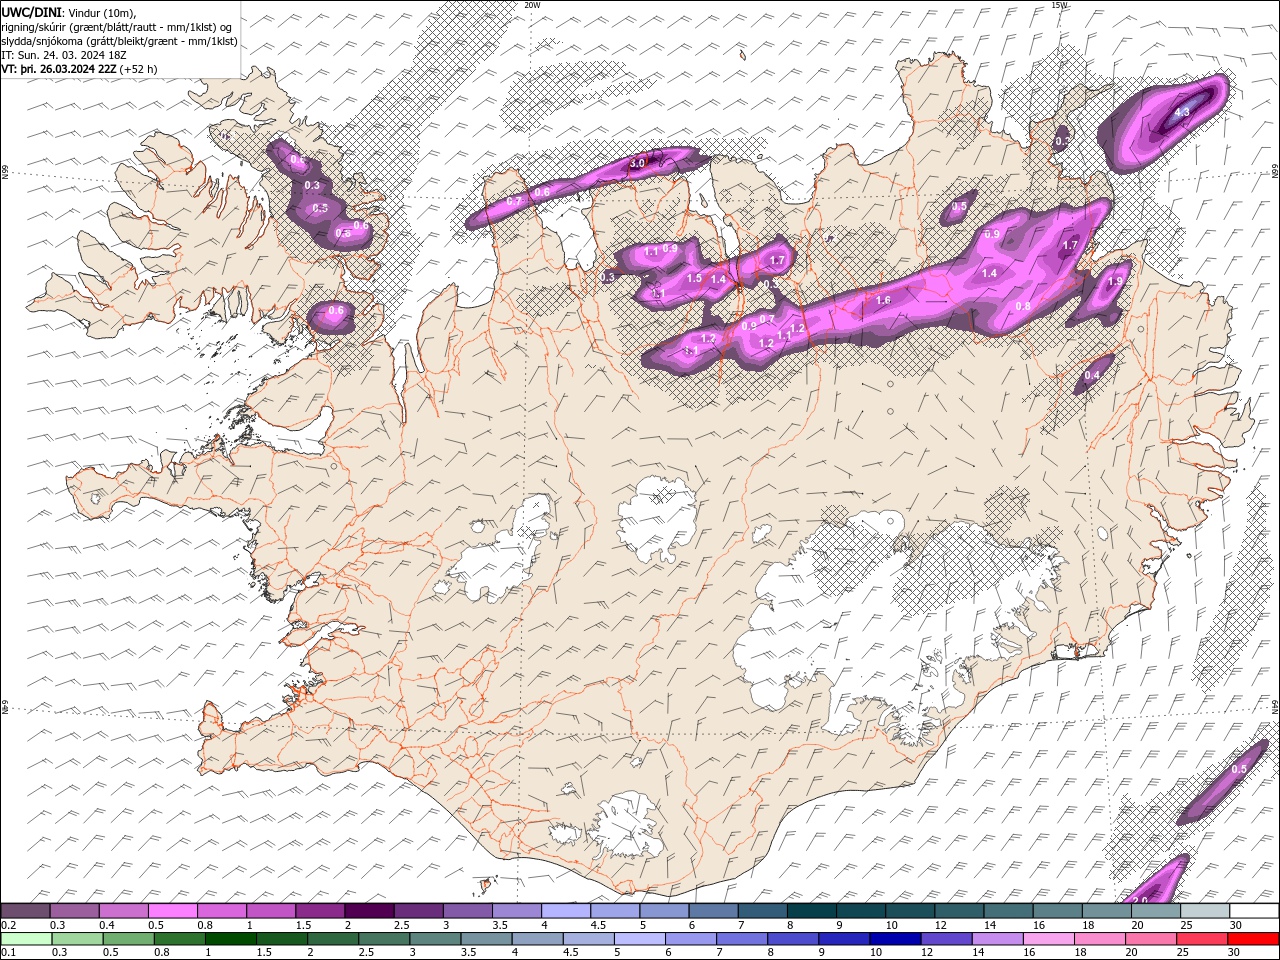The height and width of the screenshot is (960, 1280).
Task: Click the 1.5 precipitation value on map
Action: pyautogui.click(x=695, y=279)
